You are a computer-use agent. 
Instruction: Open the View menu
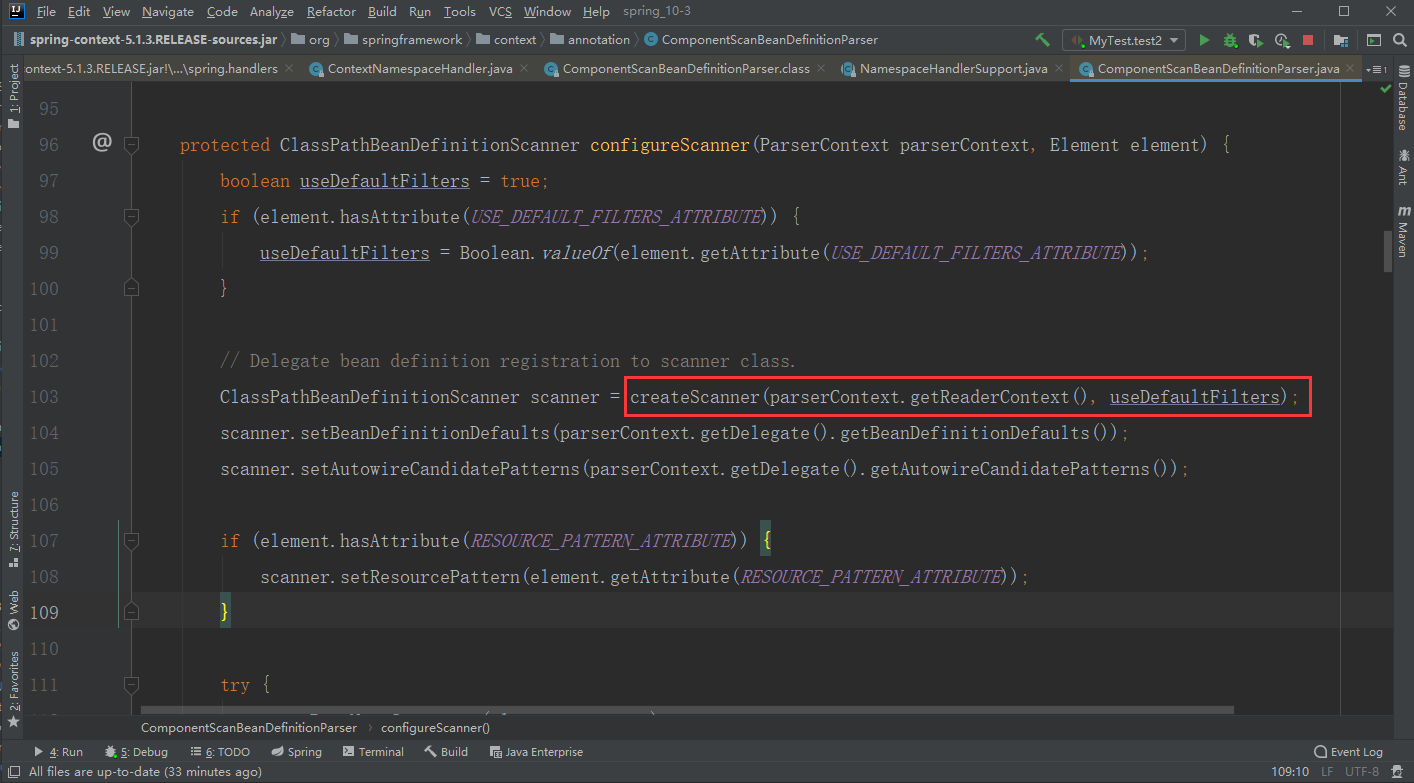click(x=116, y=12)
